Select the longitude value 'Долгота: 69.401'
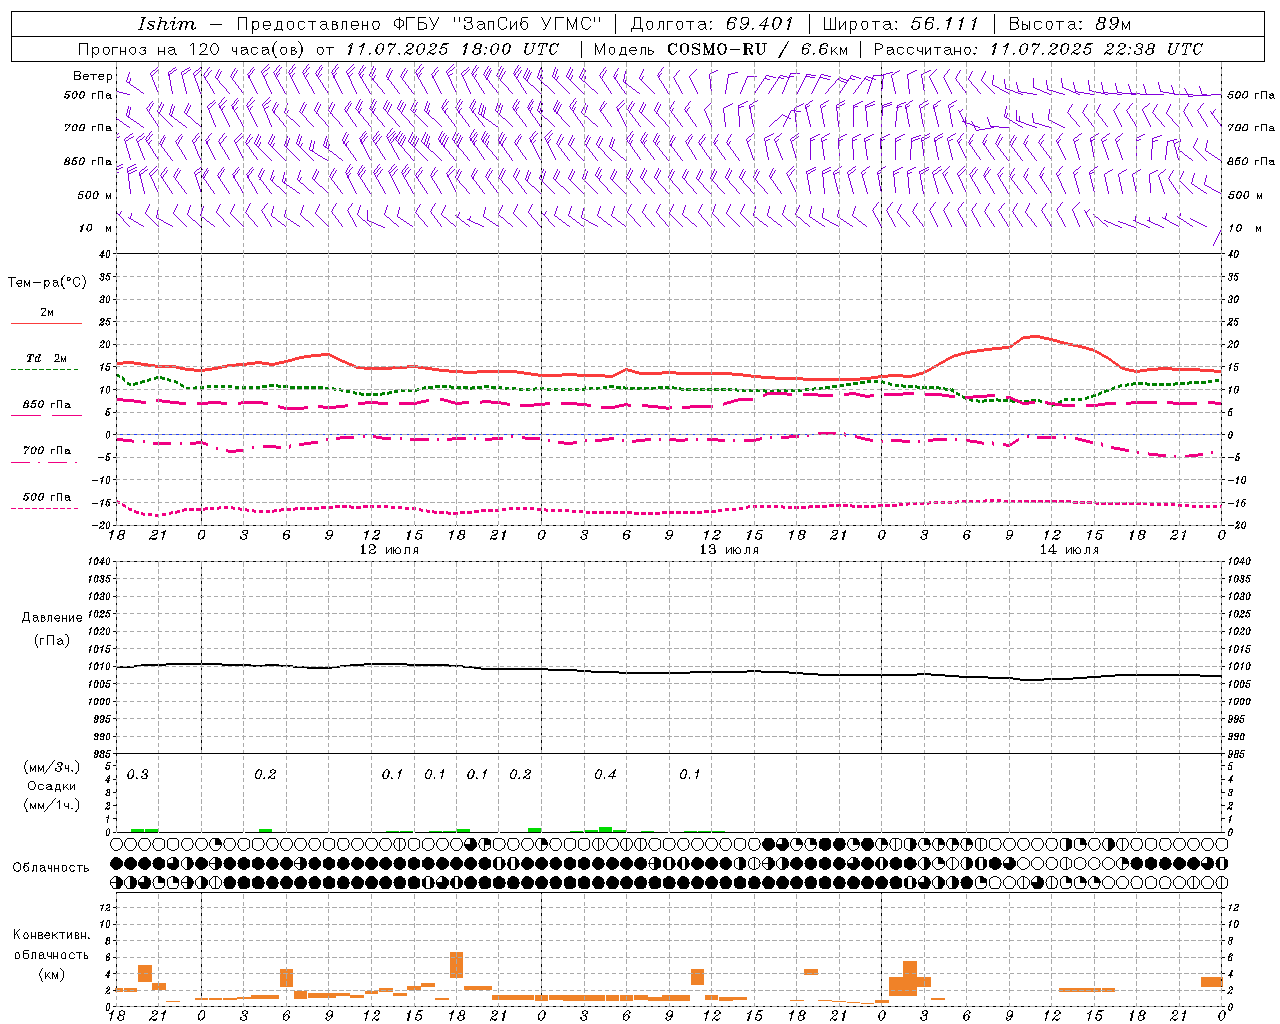Viewport: 1280px width, 1024px height. pos(712,24)
